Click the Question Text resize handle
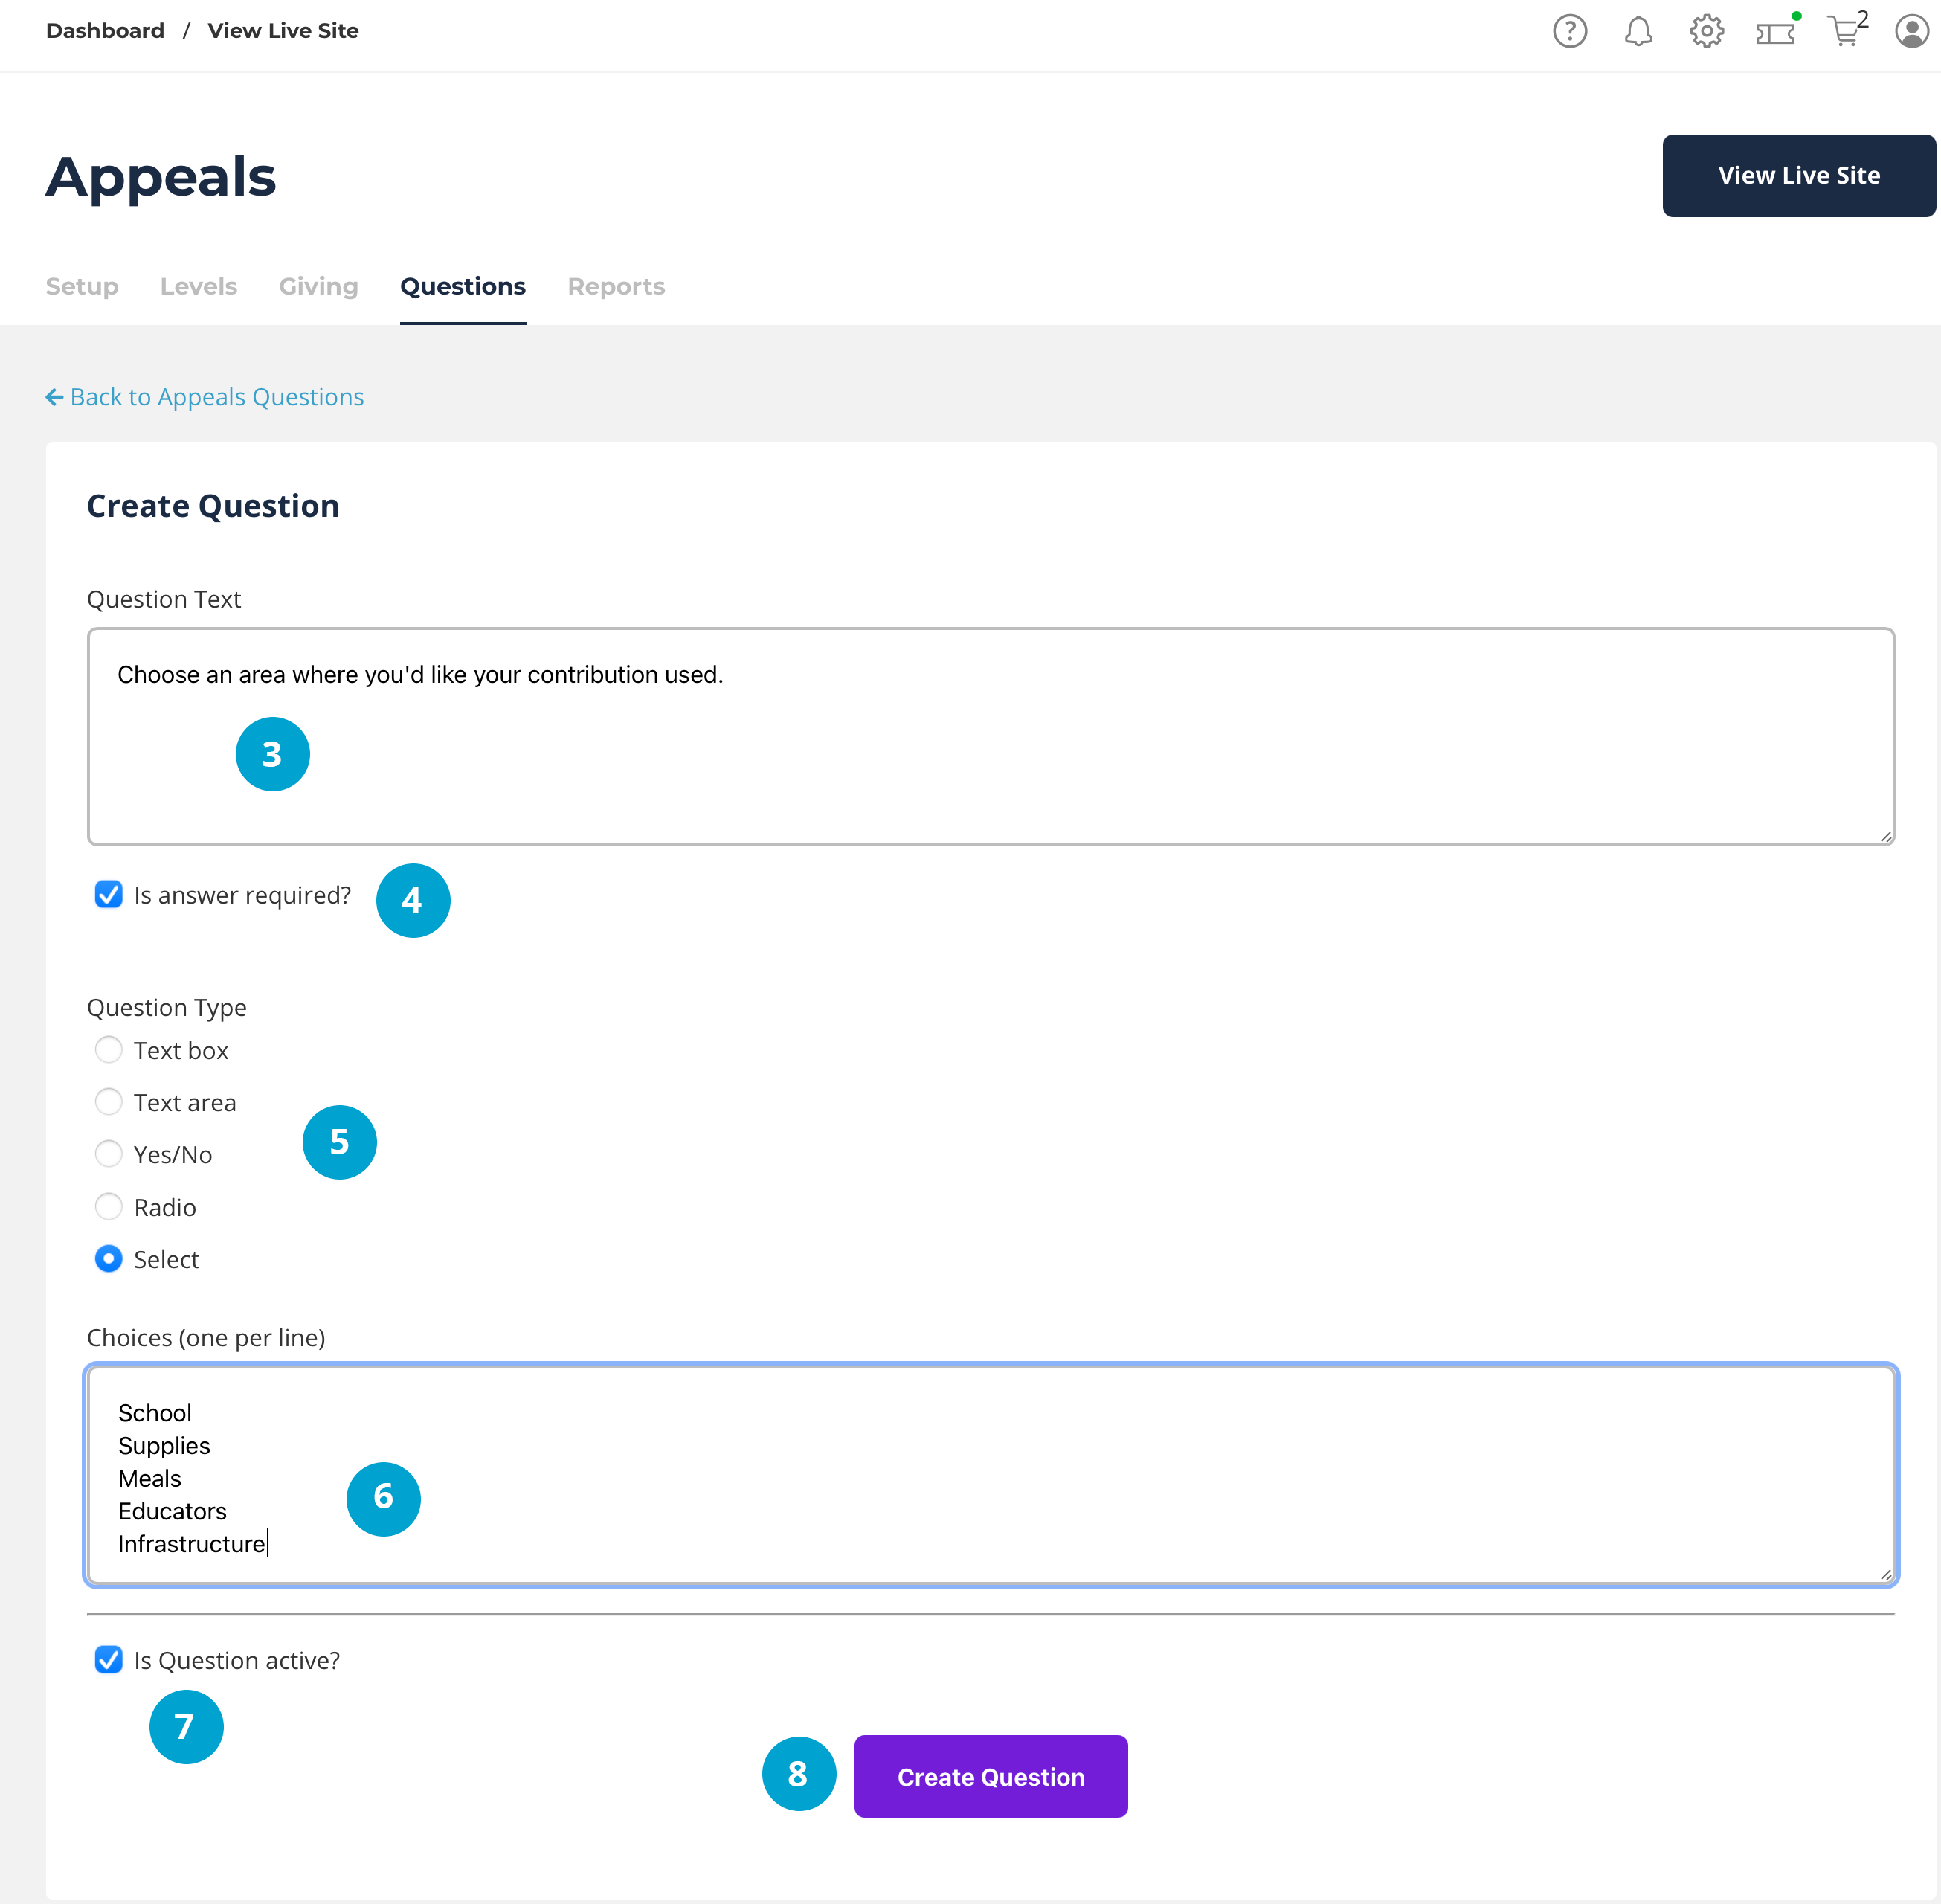 pos(1885,837)
